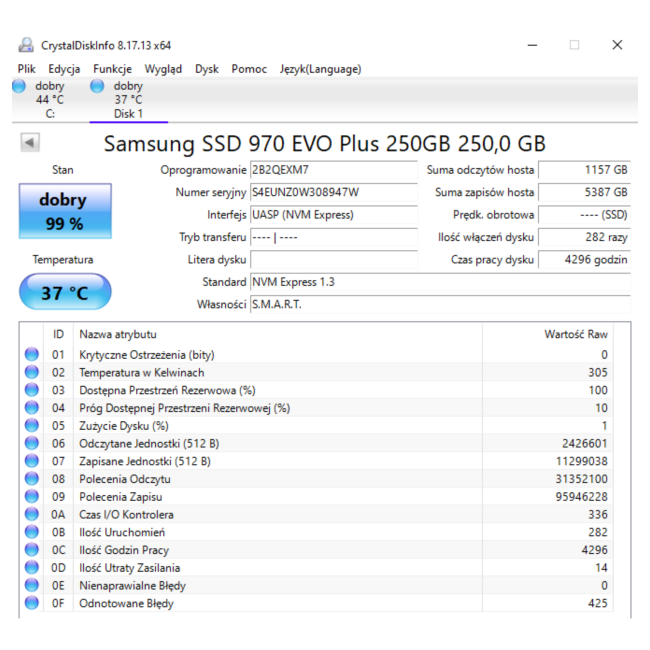Click the Samsung SSD 970 EVO Plus title
650x650 pixels.
click(x=325, y=144)
